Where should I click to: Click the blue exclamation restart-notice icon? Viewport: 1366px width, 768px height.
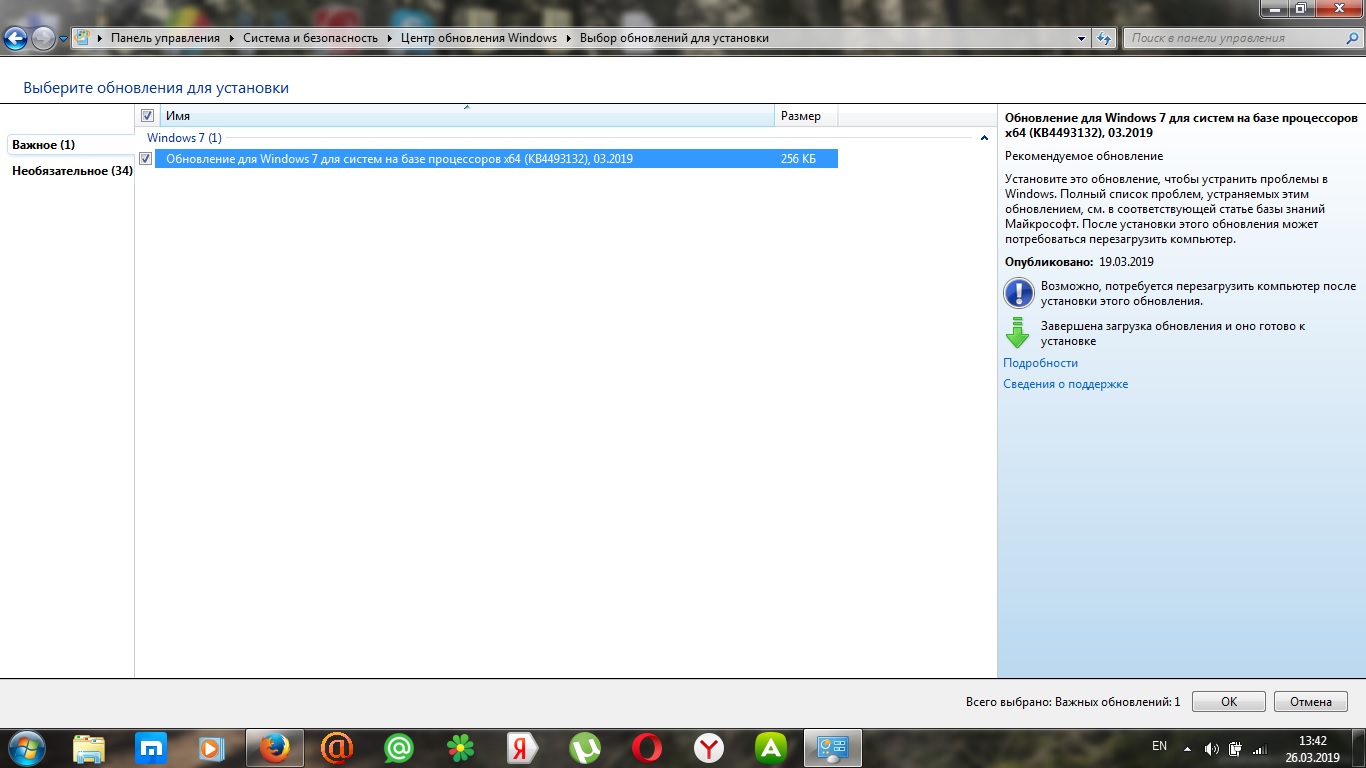coord(1018,293)
